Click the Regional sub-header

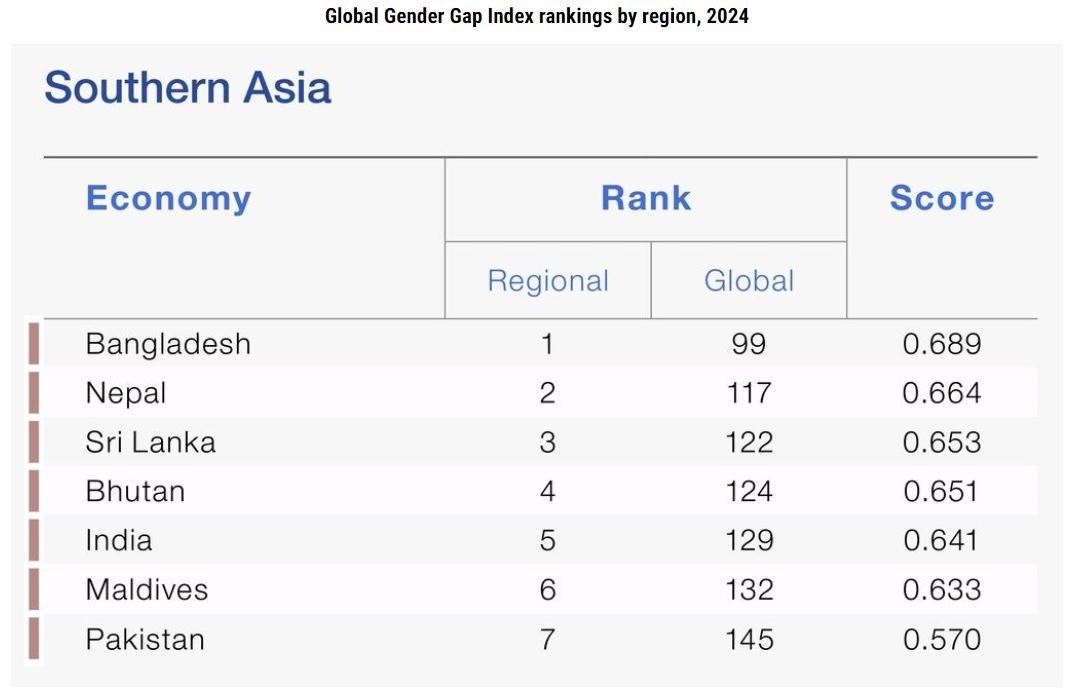[x=548, y=281]
